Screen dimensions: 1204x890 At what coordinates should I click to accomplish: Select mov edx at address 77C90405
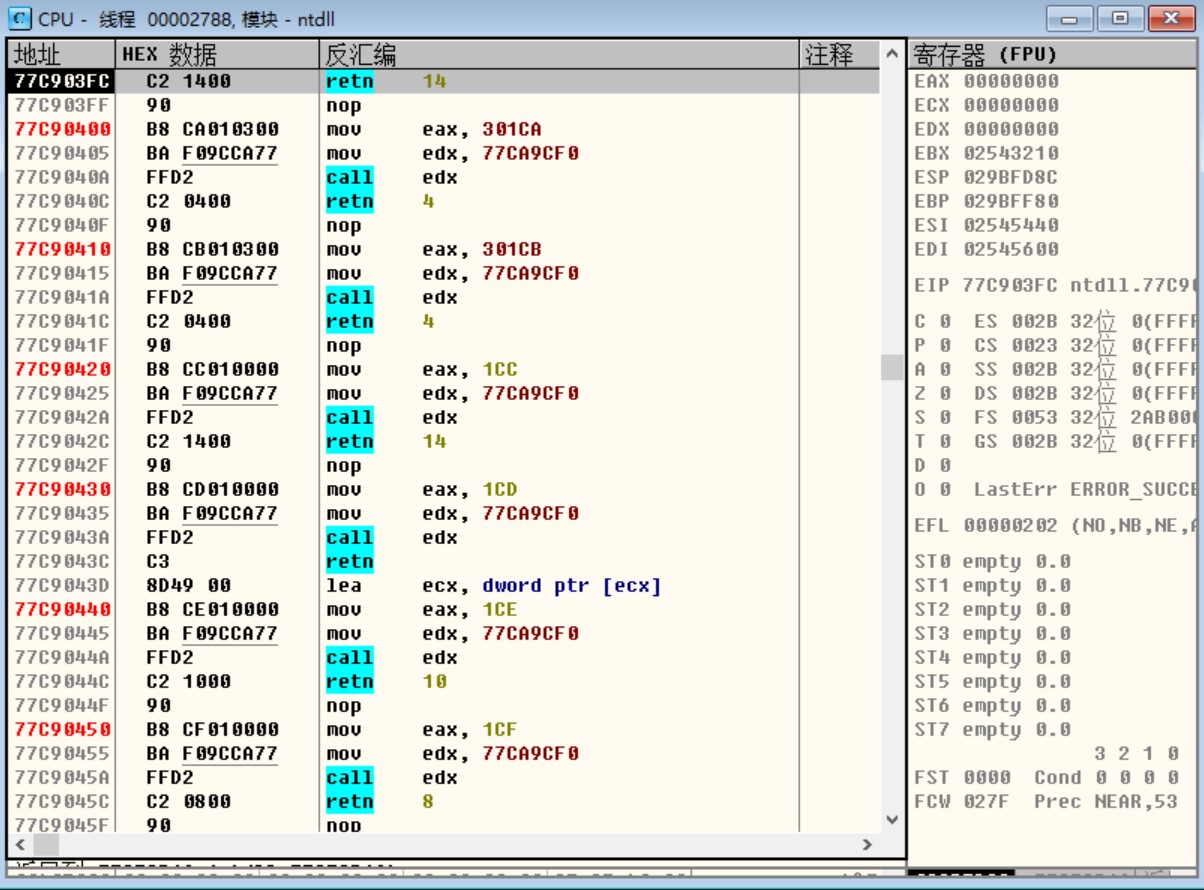(x=453, y=153)
